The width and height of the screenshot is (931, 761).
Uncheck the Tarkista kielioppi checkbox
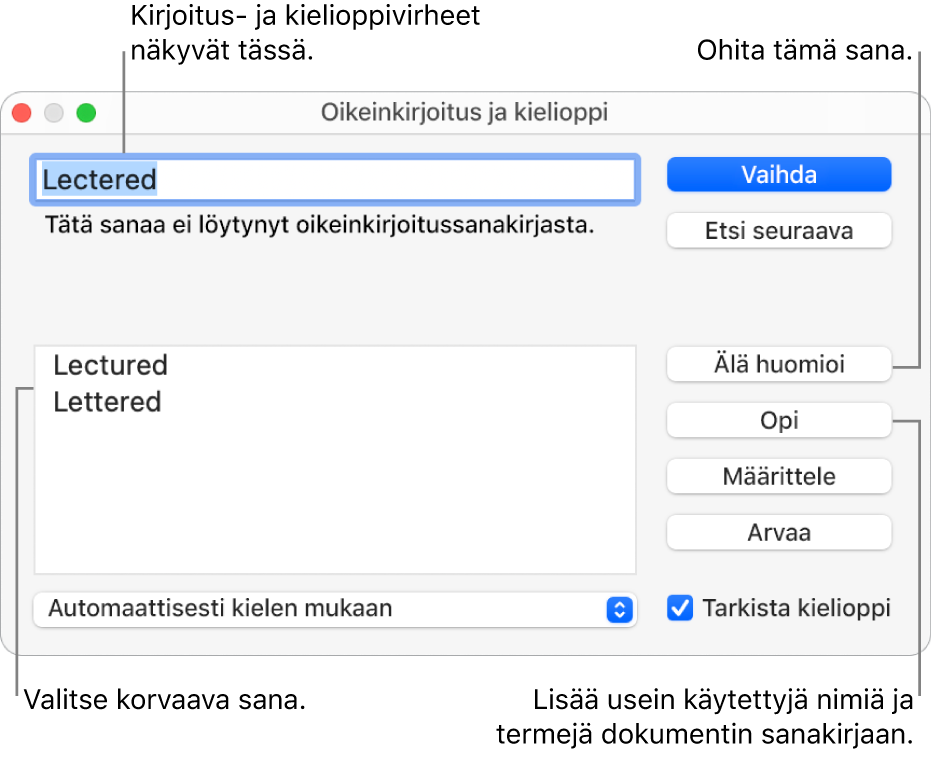point(680,608)
